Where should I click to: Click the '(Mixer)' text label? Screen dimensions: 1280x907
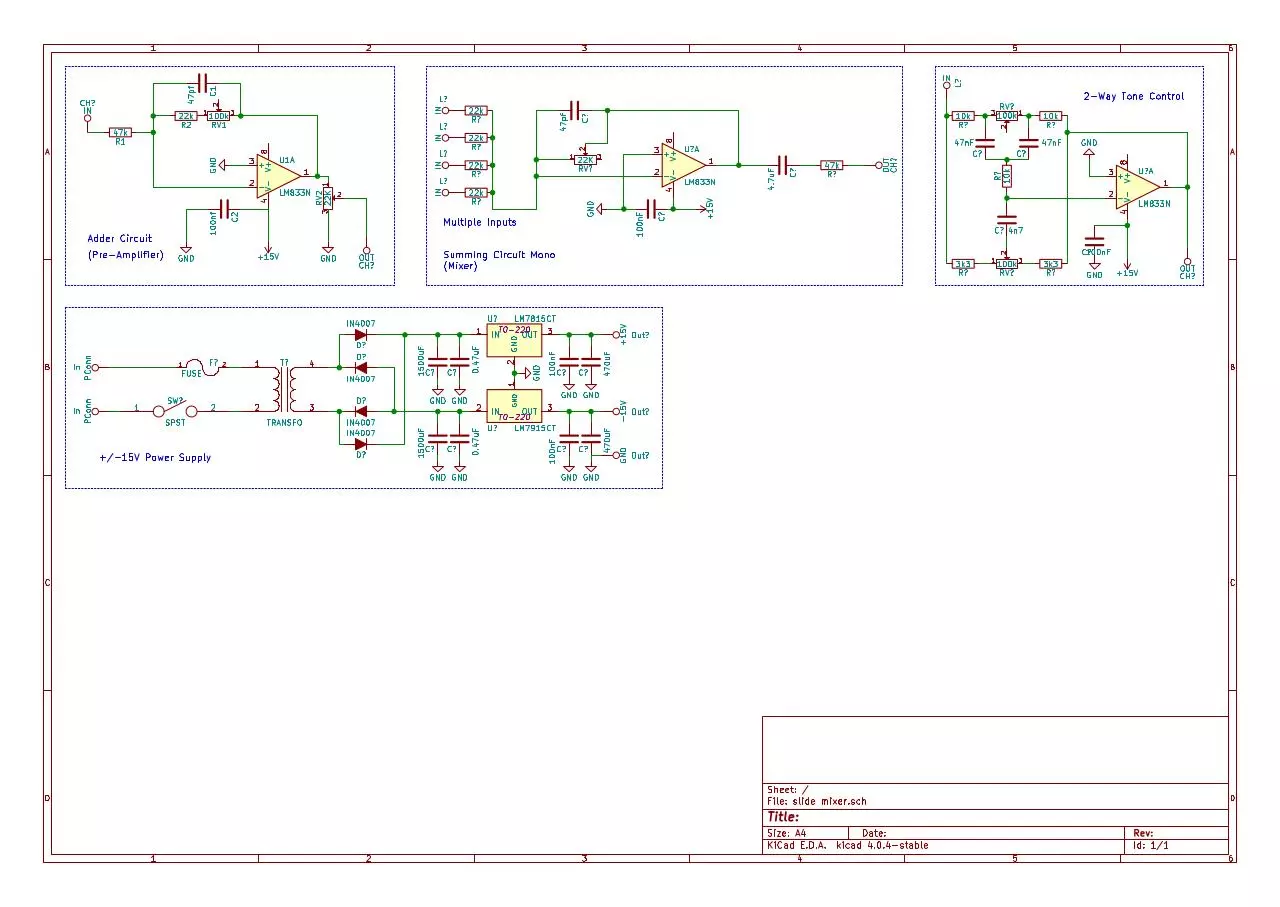(x=460, y=266)
